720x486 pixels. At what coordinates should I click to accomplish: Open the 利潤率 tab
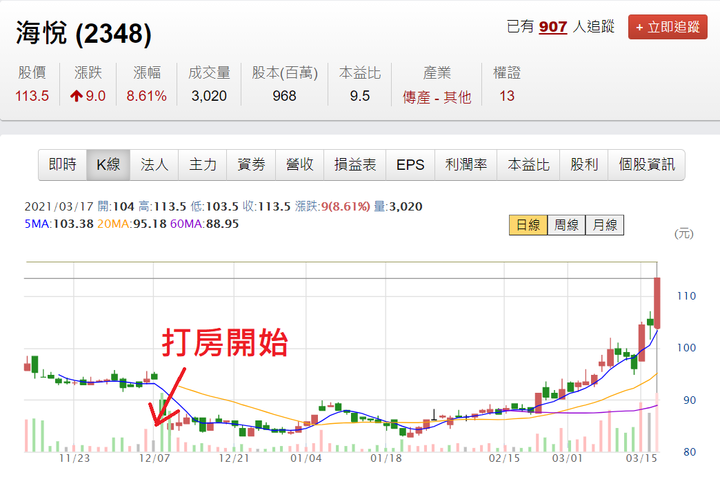(x=466, y=164)
